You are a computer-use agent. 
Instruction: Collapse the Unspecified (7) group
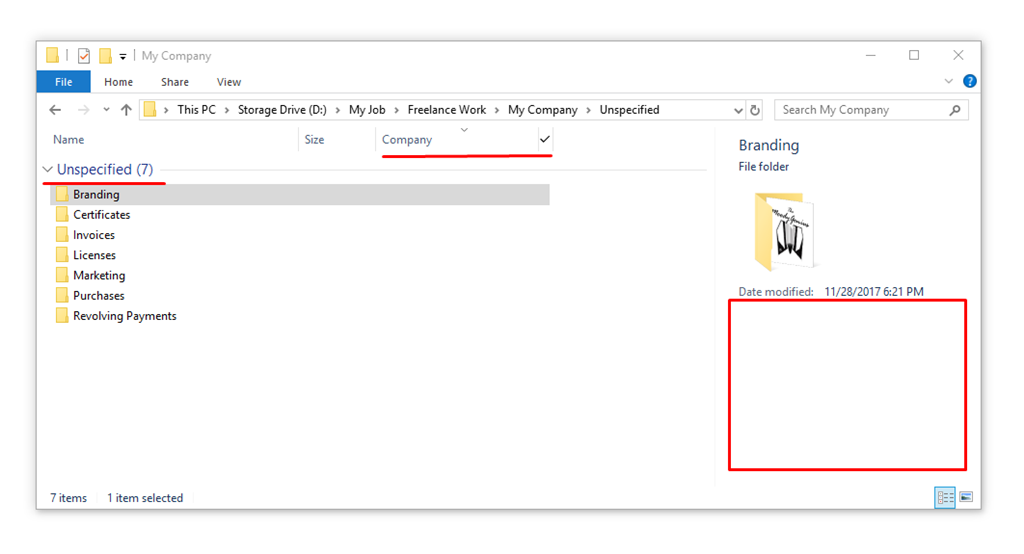pyautogui.click(x=47, y=169)
